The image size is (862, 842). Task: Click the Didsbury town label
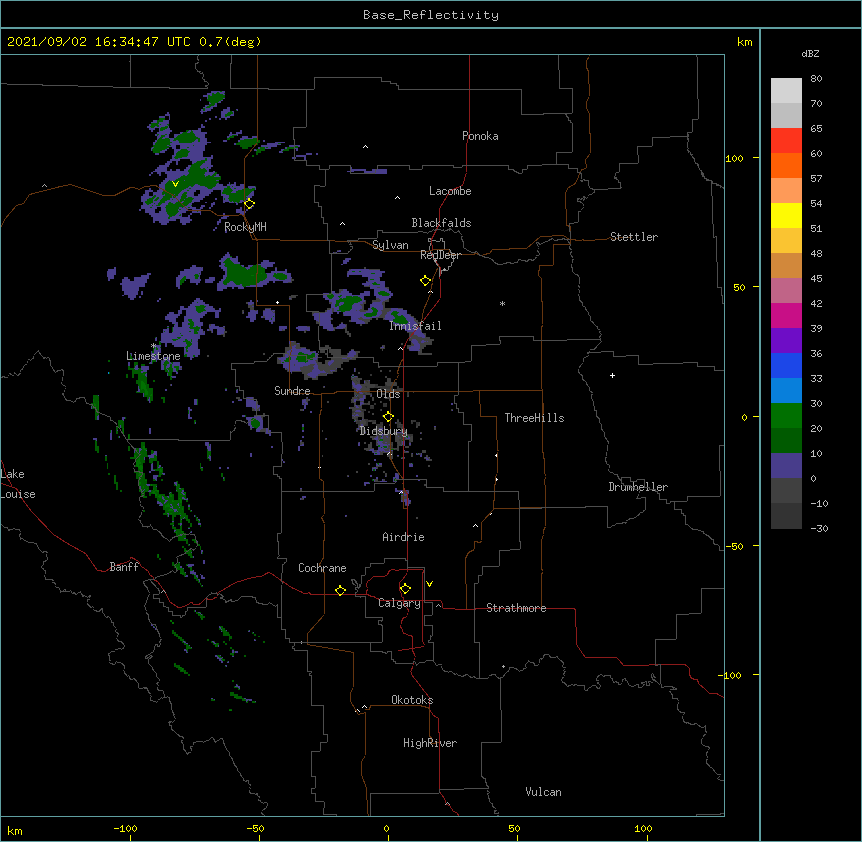pos(383,431)
